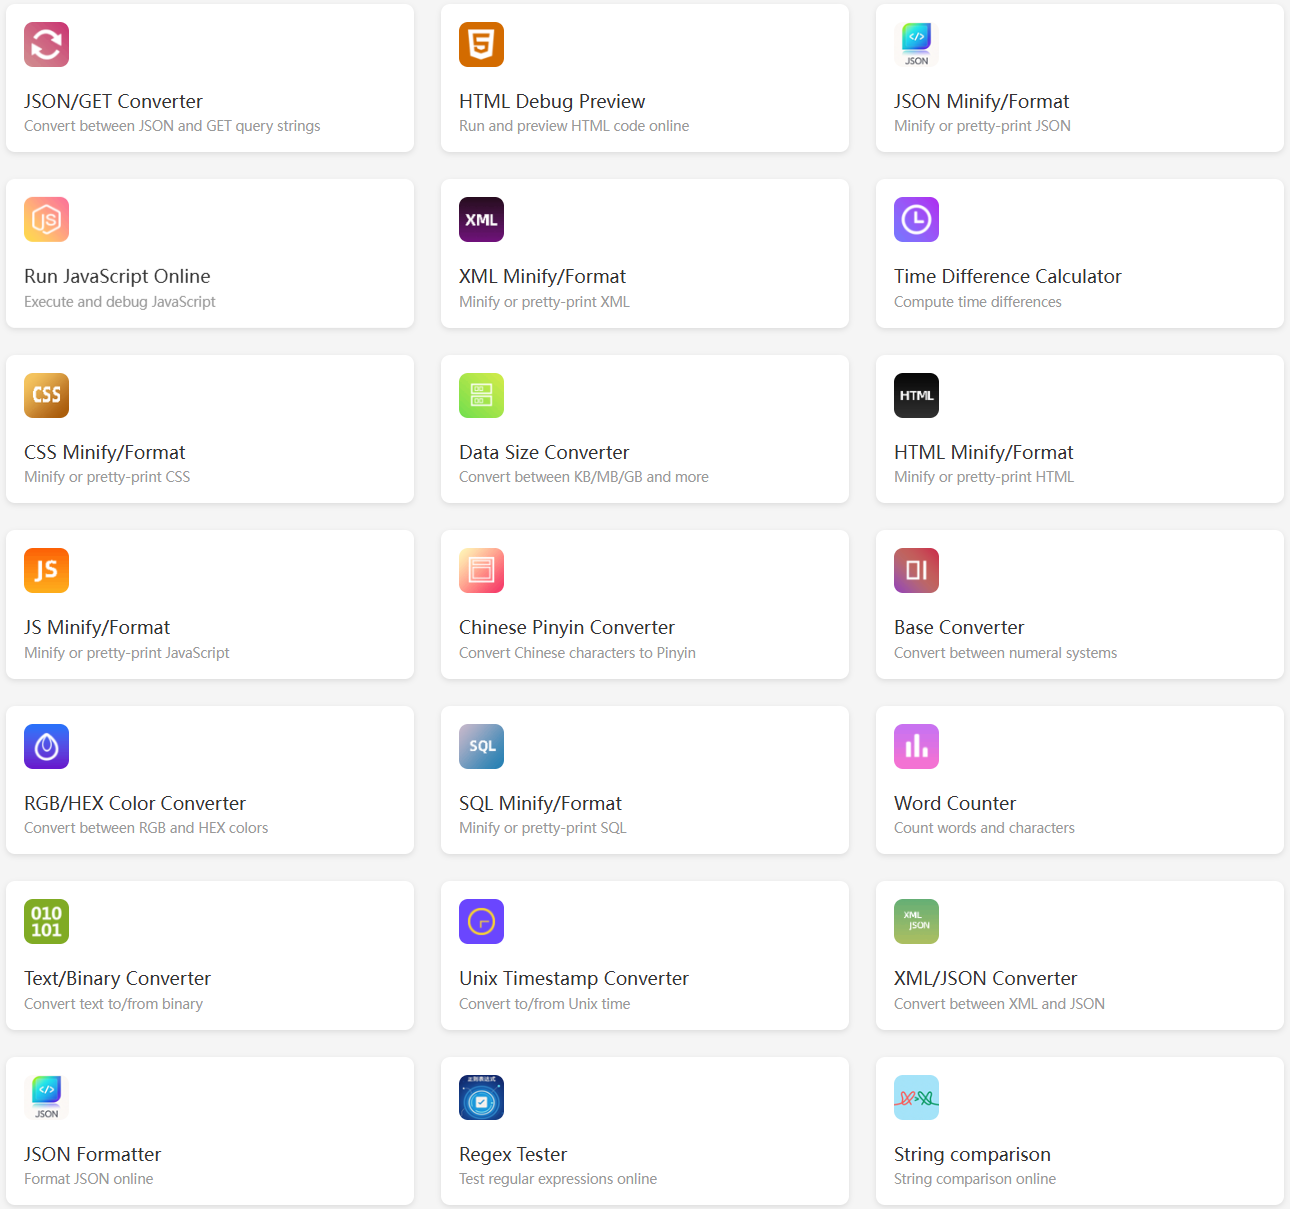Open the JS Minify/Format title link
Viewport: 1290px width, 1209px height.
[97, 627]
